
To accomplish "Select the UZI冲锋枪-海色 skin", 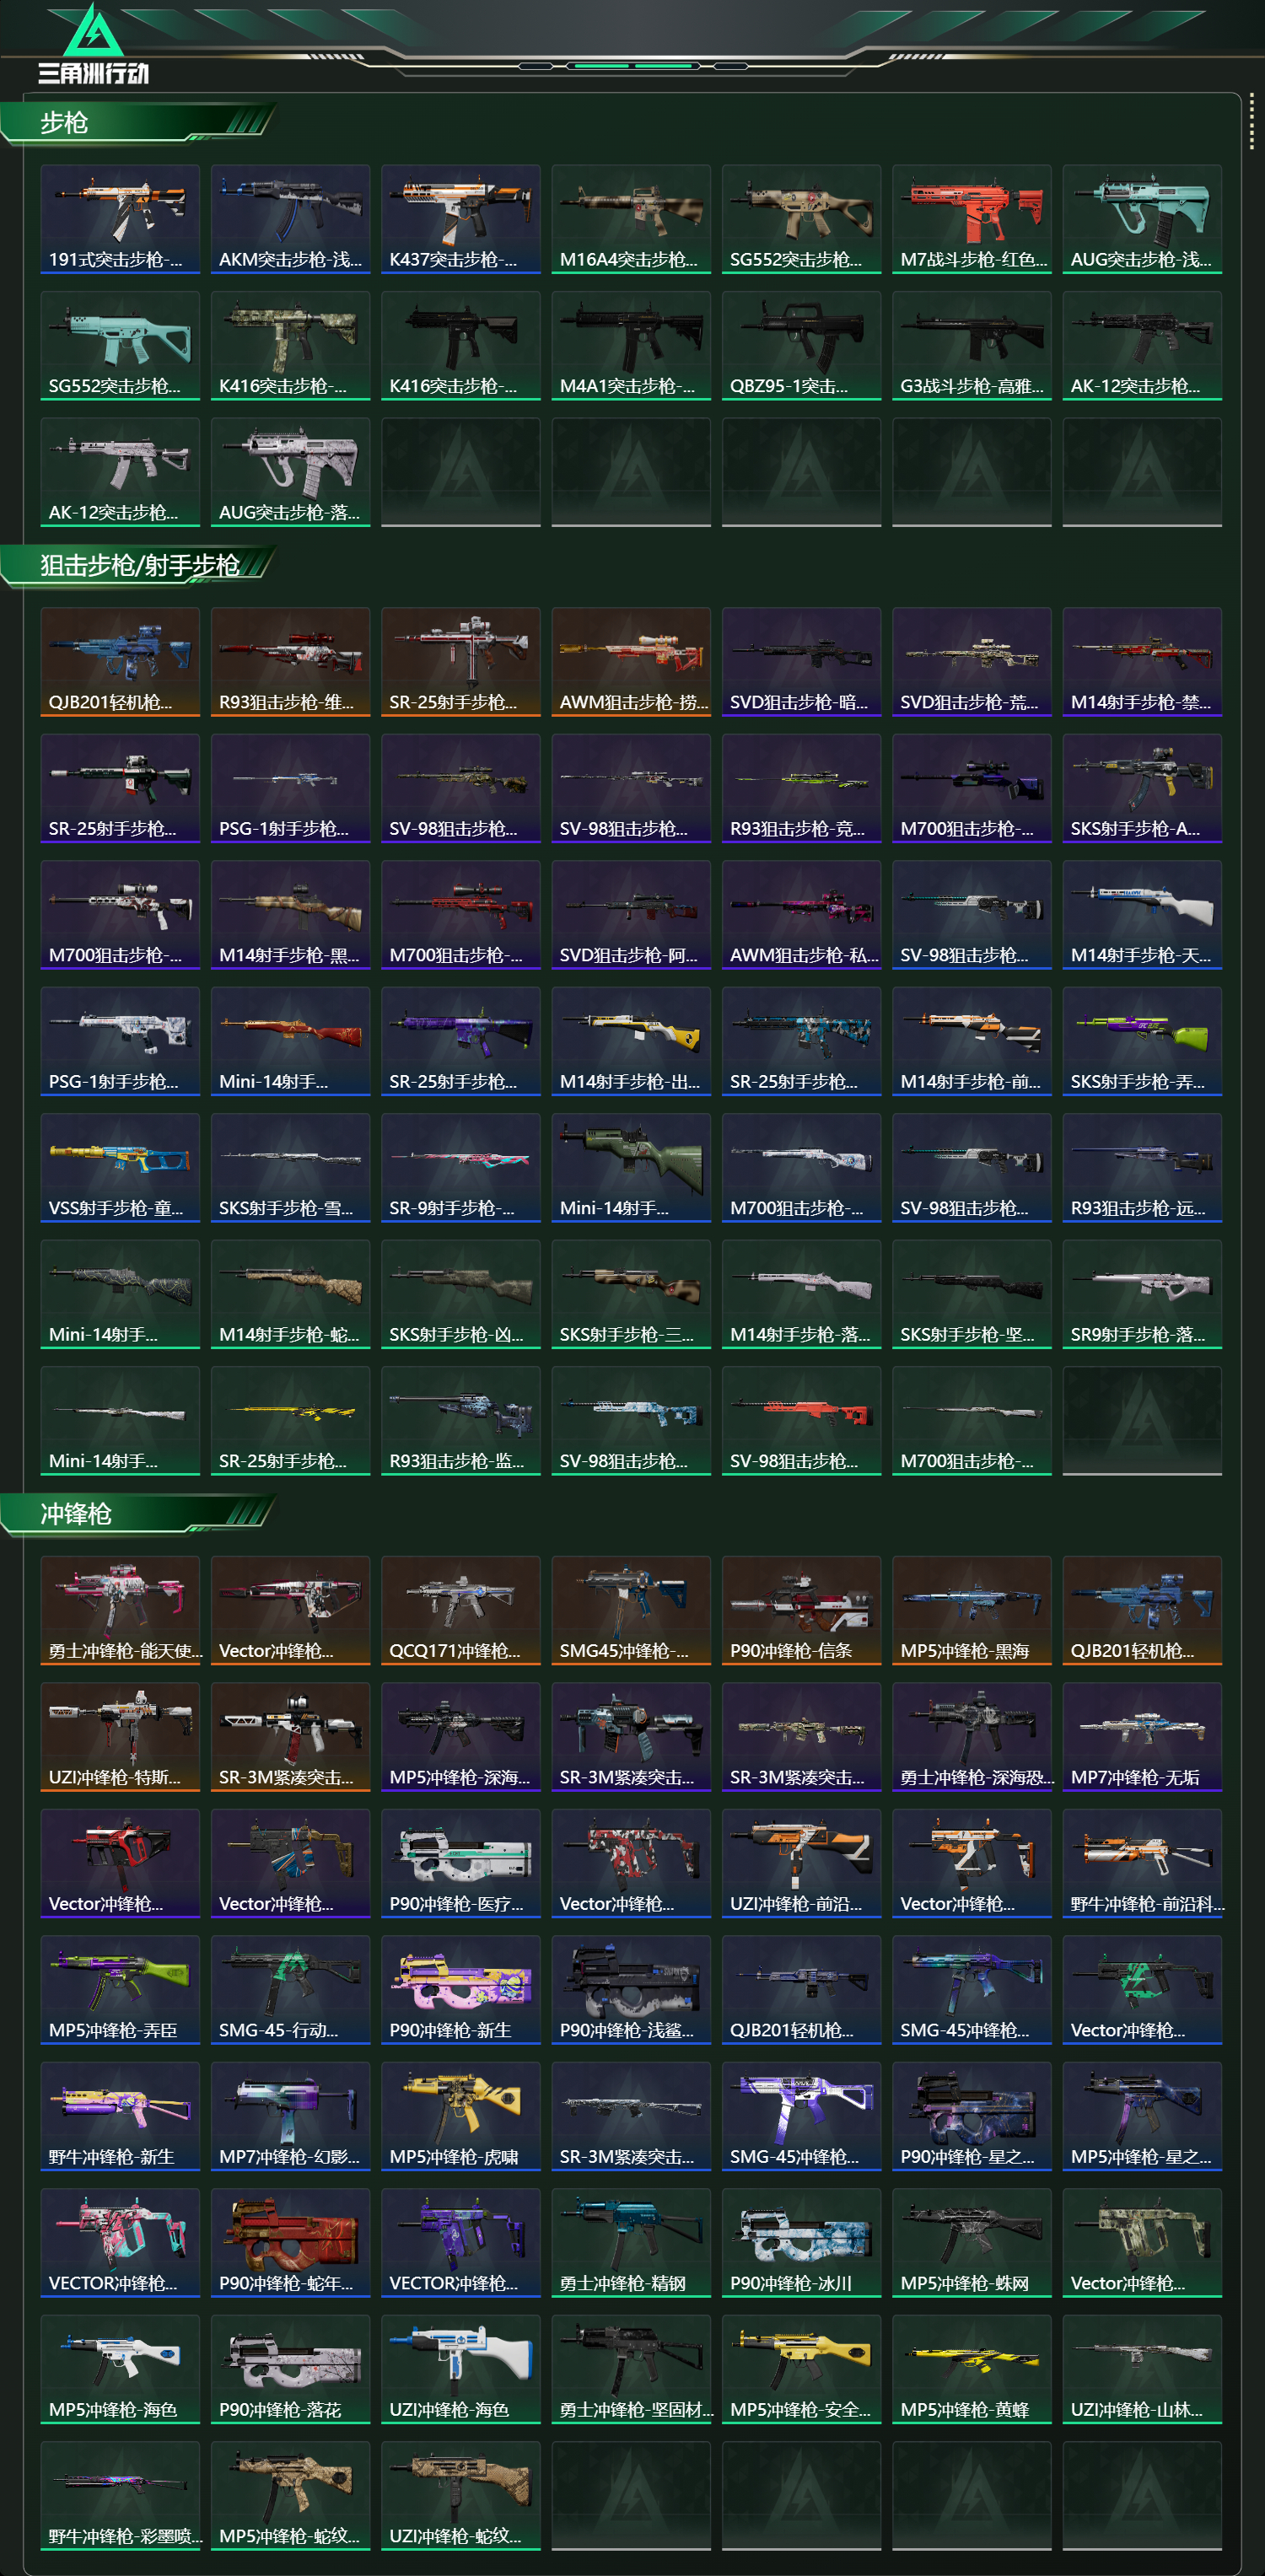I will pos(460,2369).
